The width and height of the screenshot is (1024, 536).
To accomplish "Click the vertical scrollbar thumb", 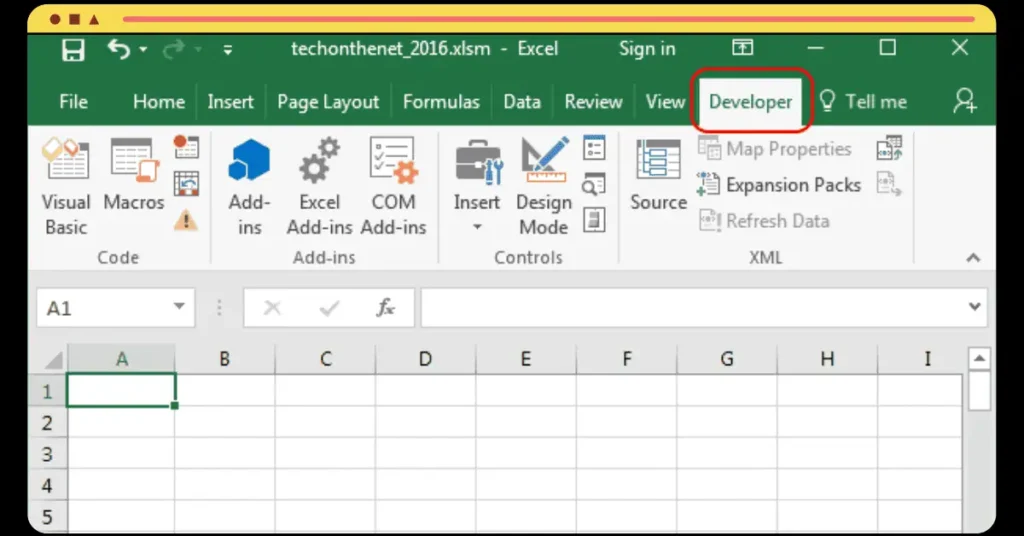I will 979,391.
